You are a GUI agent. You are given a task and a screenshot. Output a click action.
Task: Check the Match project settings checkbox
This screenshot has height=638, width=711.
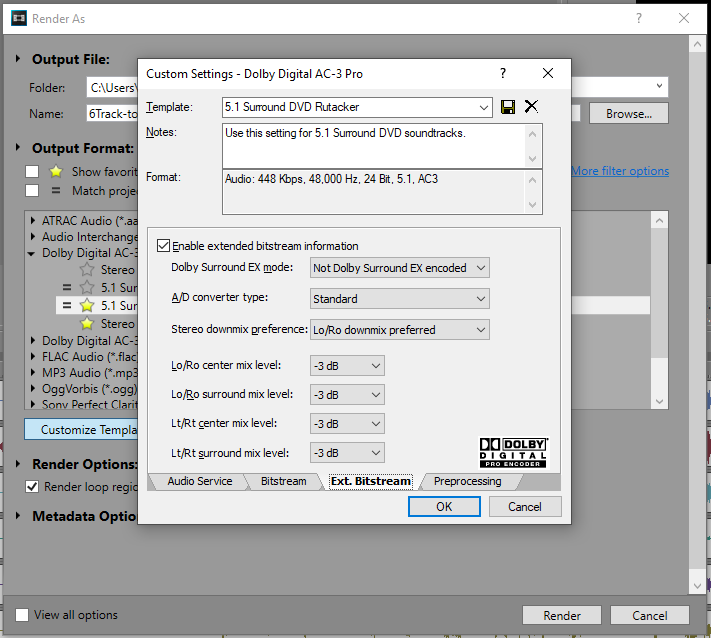[32, 190]
